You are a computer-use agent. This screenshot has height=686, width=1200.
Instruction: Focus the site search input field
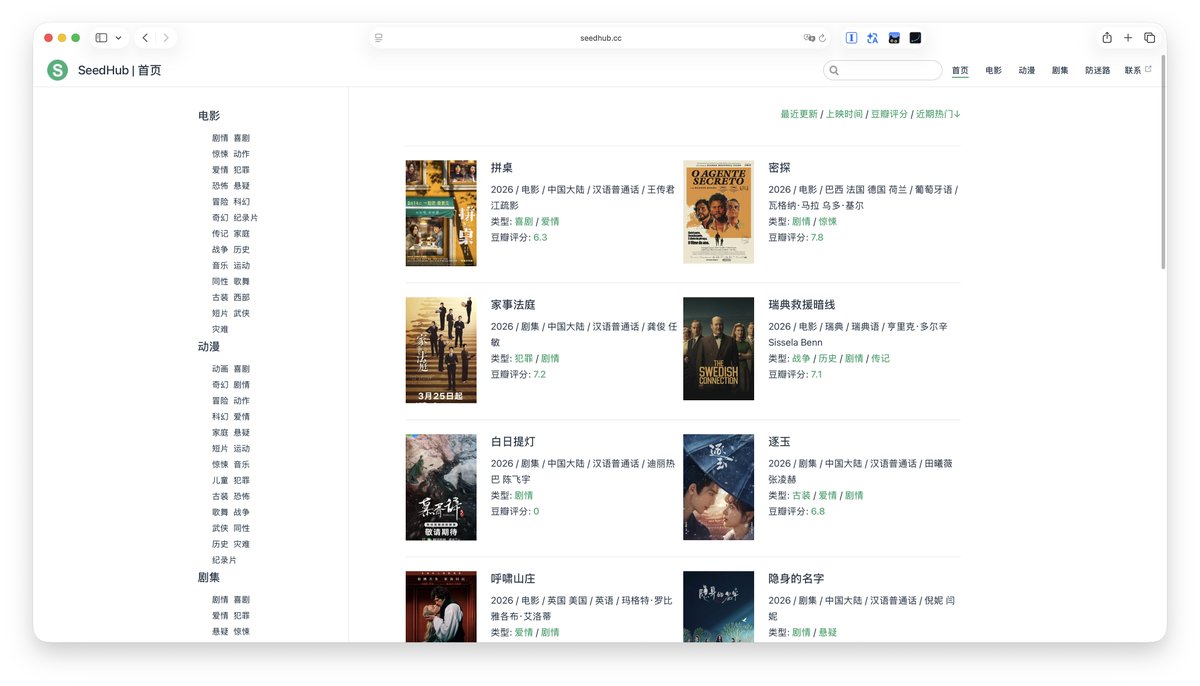point(883,70)
